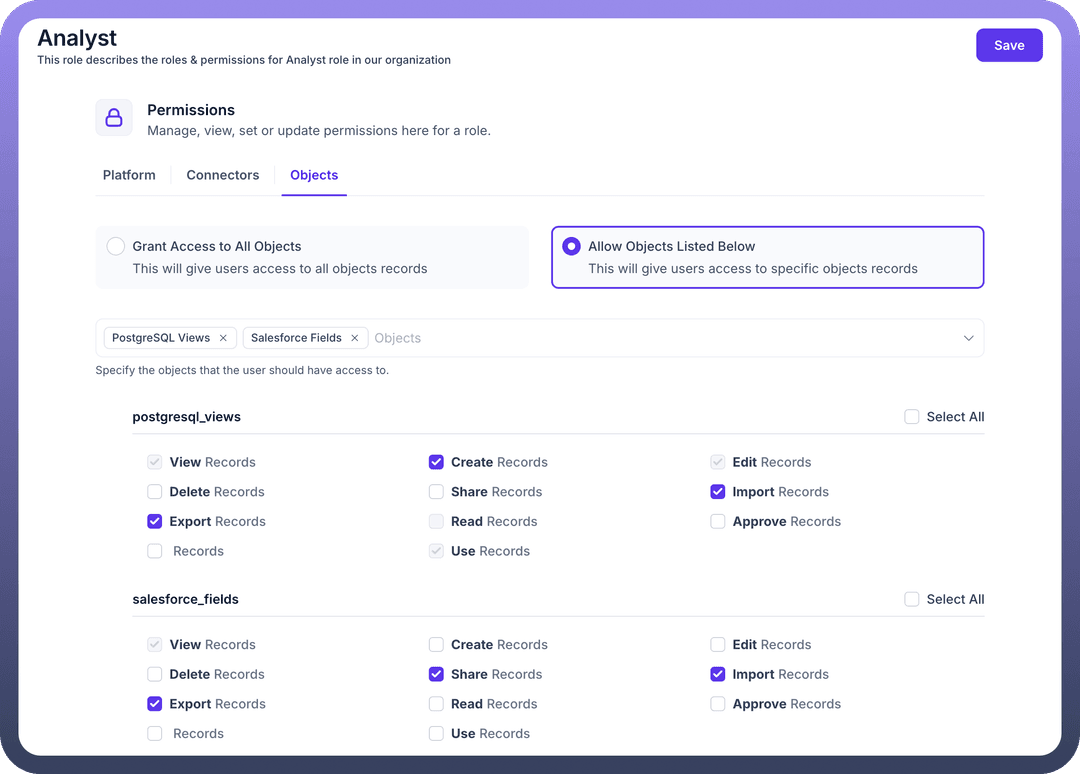Screen dimensions: 1080x774
Task: Click the lock icon beside Permissions
Action: click(x=114, y=118)
